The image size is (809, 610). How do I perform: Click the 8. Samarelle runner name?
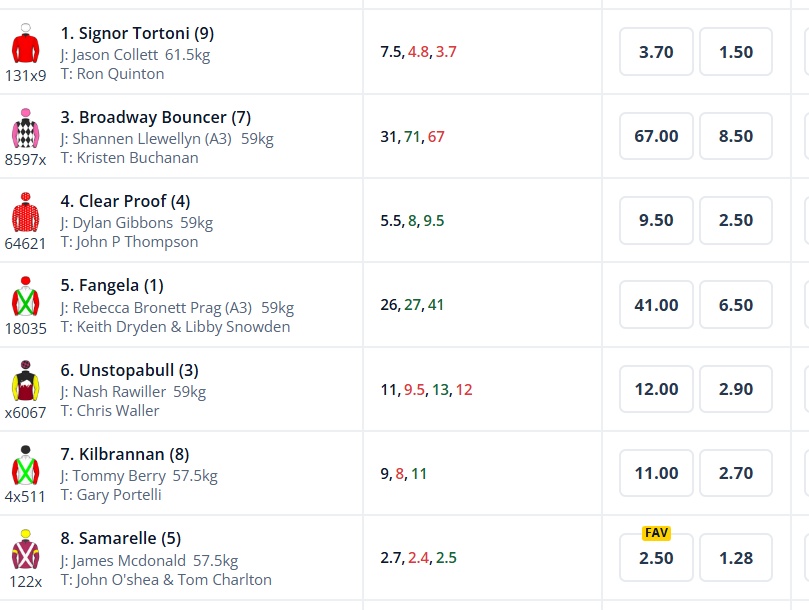[x=120, y=538]
